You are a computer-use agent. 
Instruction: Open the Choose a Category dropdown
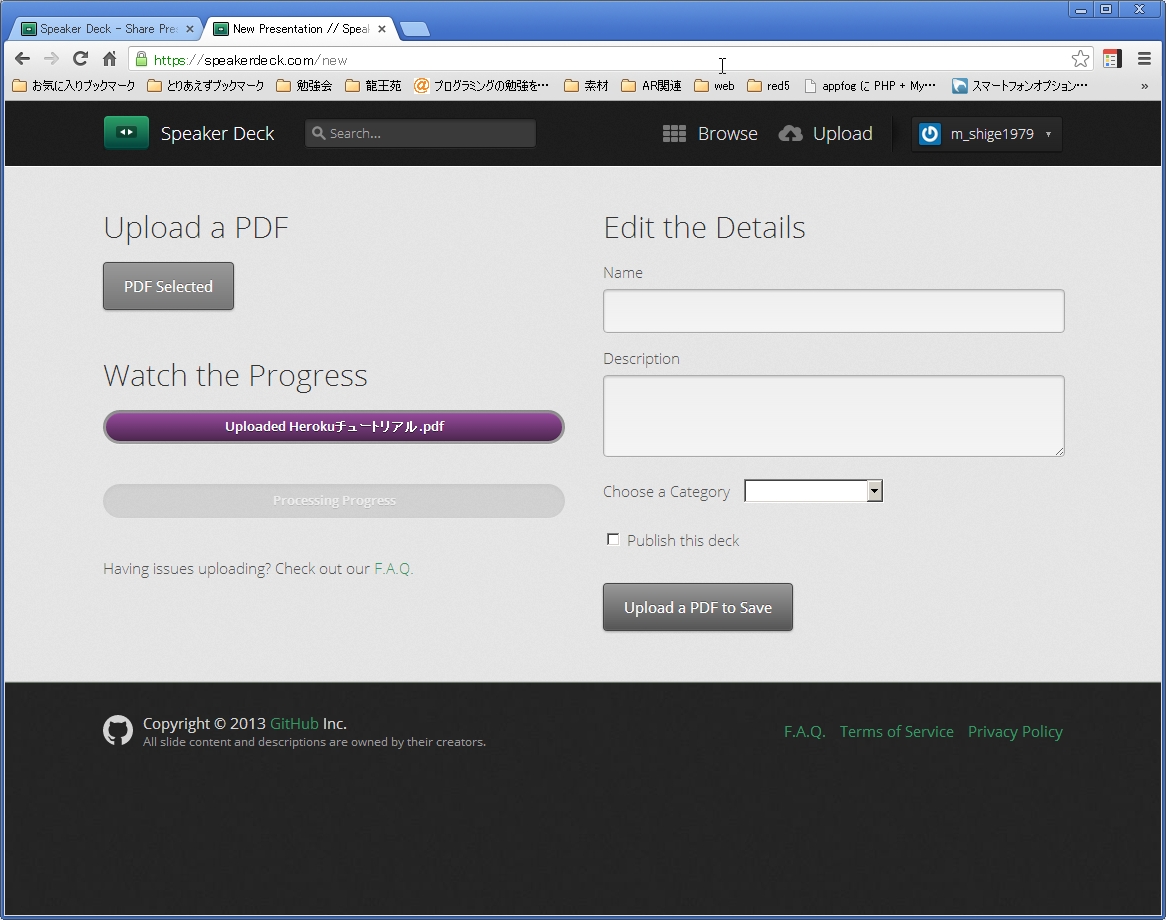coord(814,491)
